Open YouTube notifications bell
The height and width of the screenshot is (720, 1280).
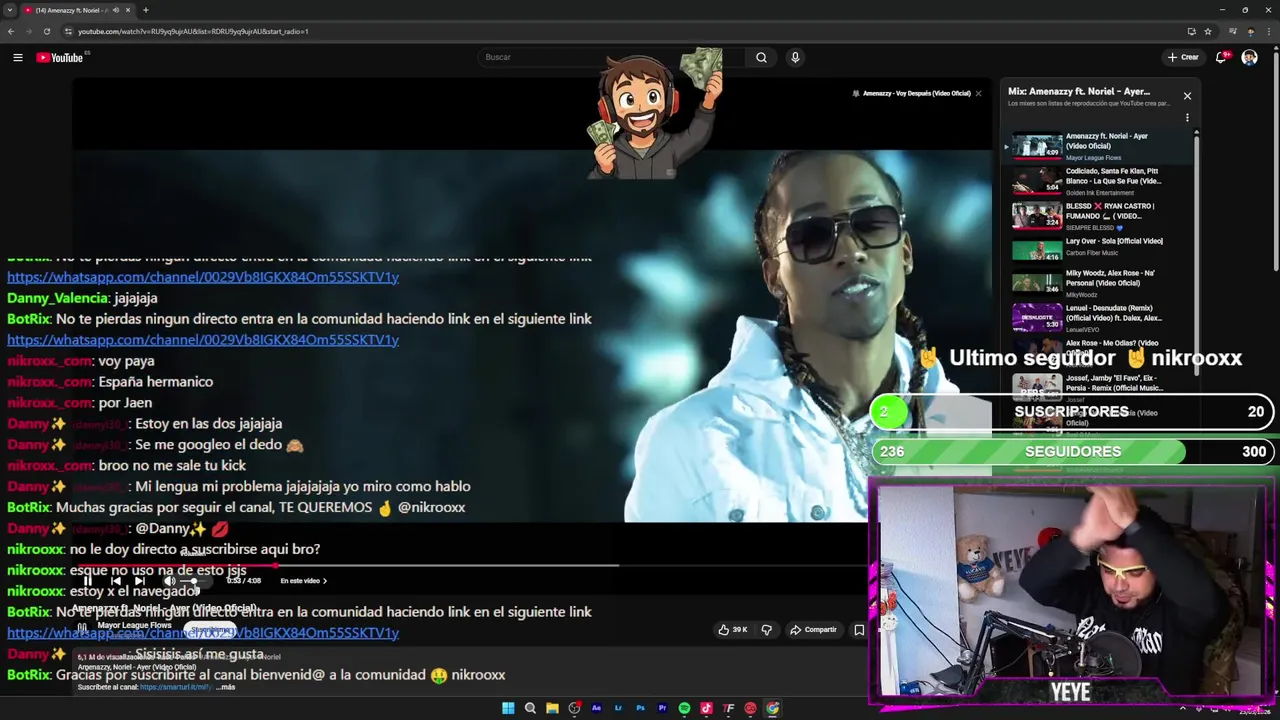[x=1221, y=57]
